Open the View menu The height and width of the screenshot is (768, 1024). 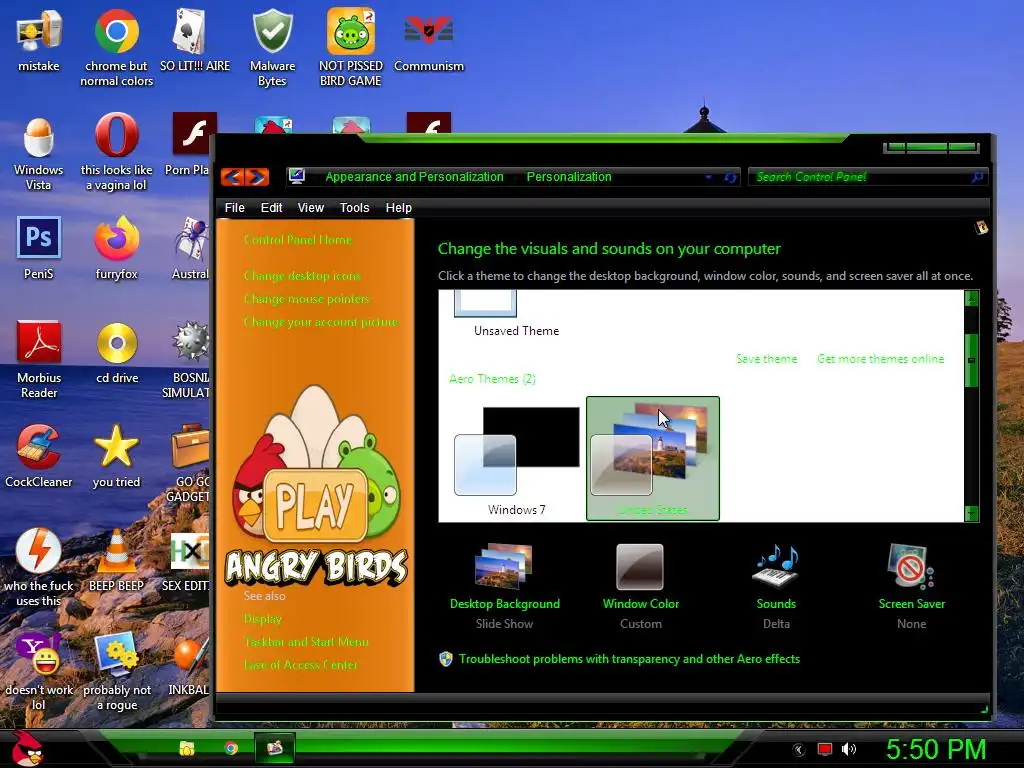coord(310,208)
